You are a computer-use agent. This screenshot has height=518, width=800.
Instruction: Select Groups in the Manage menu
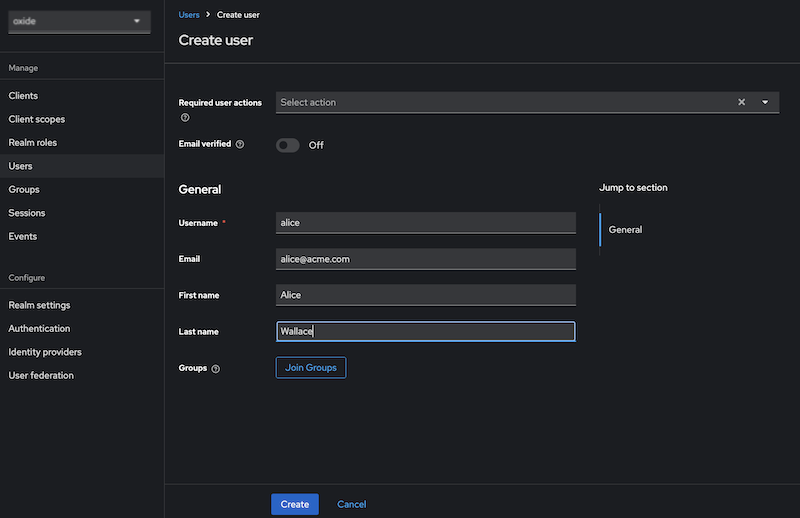[24, 190]
